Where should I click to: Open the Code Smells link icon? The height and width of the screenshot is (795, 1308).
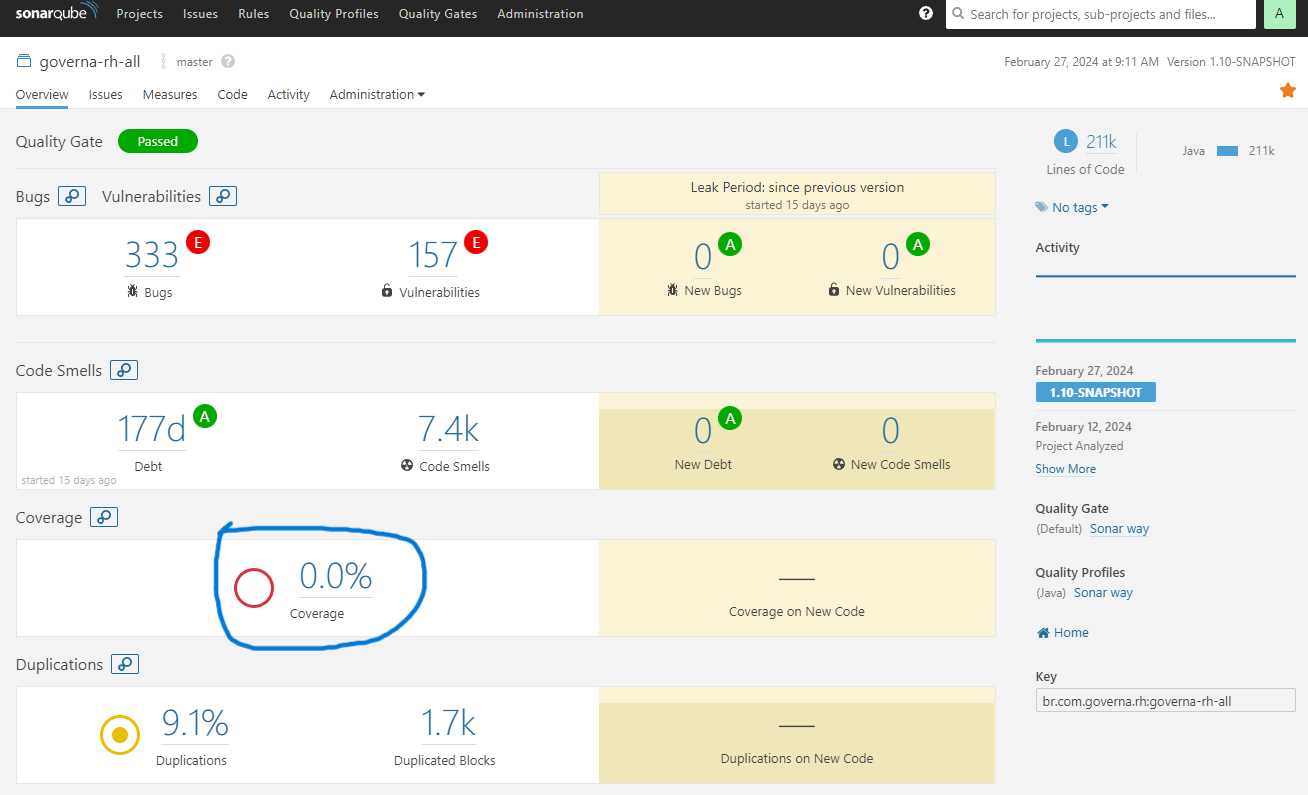pos(124,370)
